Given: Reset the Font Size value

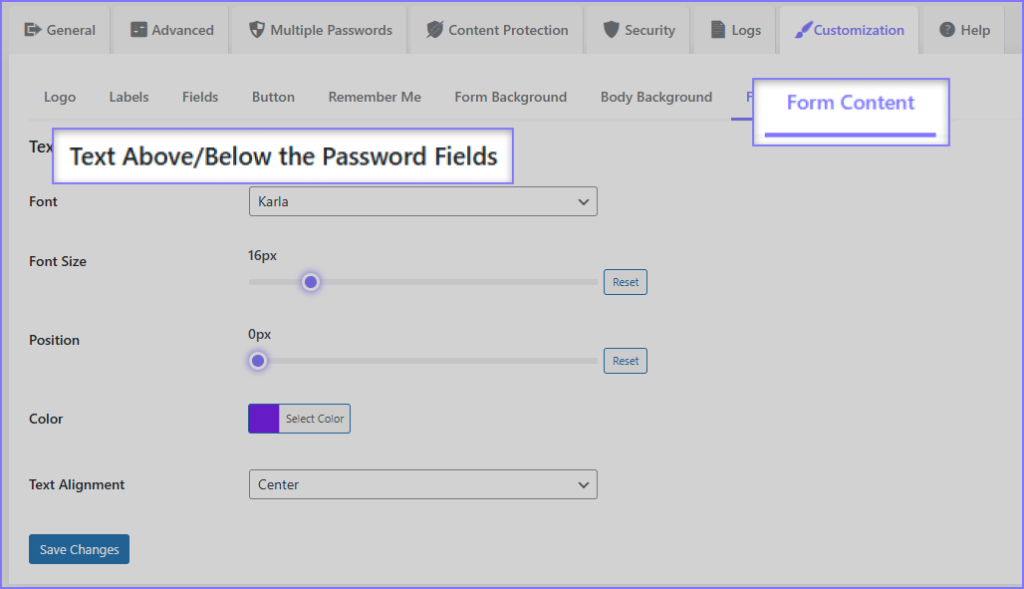Looking at the screenshot, I should [625, 282].
